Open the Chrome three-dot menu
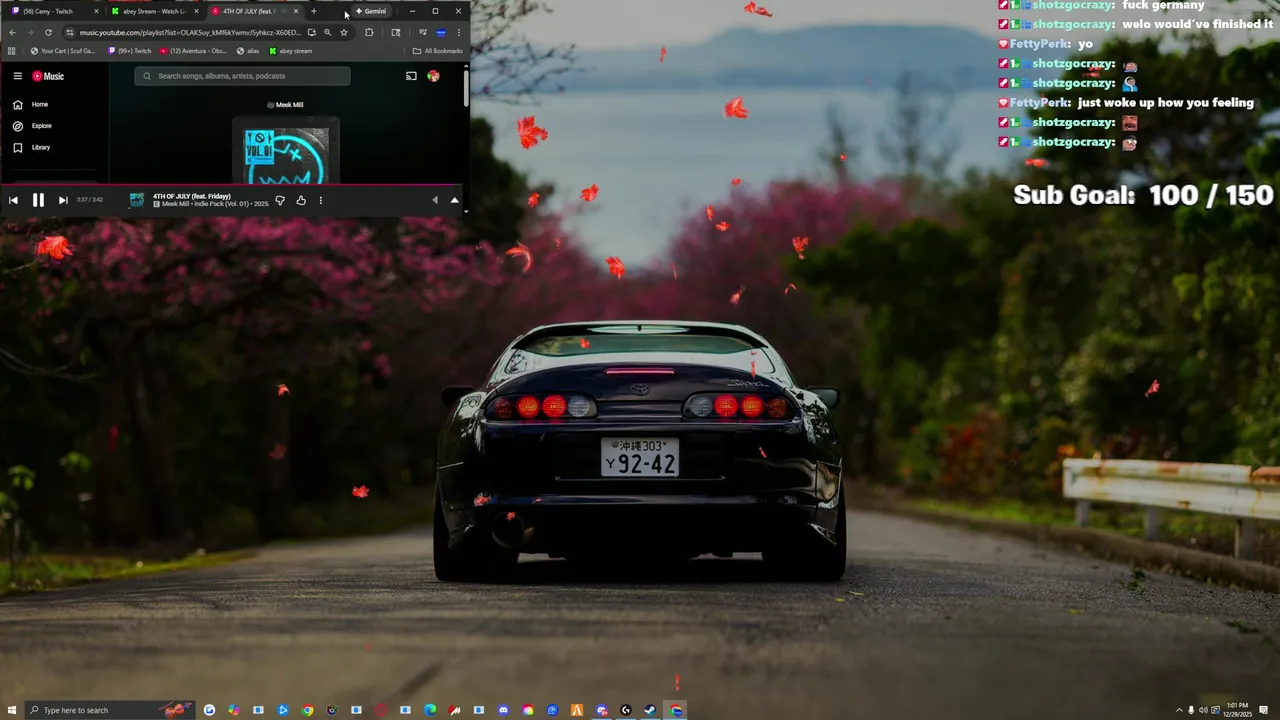This screenshot has height=720, width=1280. coord(459,32)
